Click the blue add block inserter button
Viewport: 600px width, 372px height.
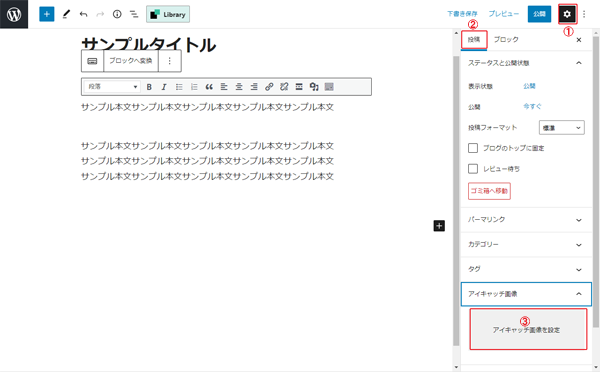pyautogui.click(x=47, y=14)
